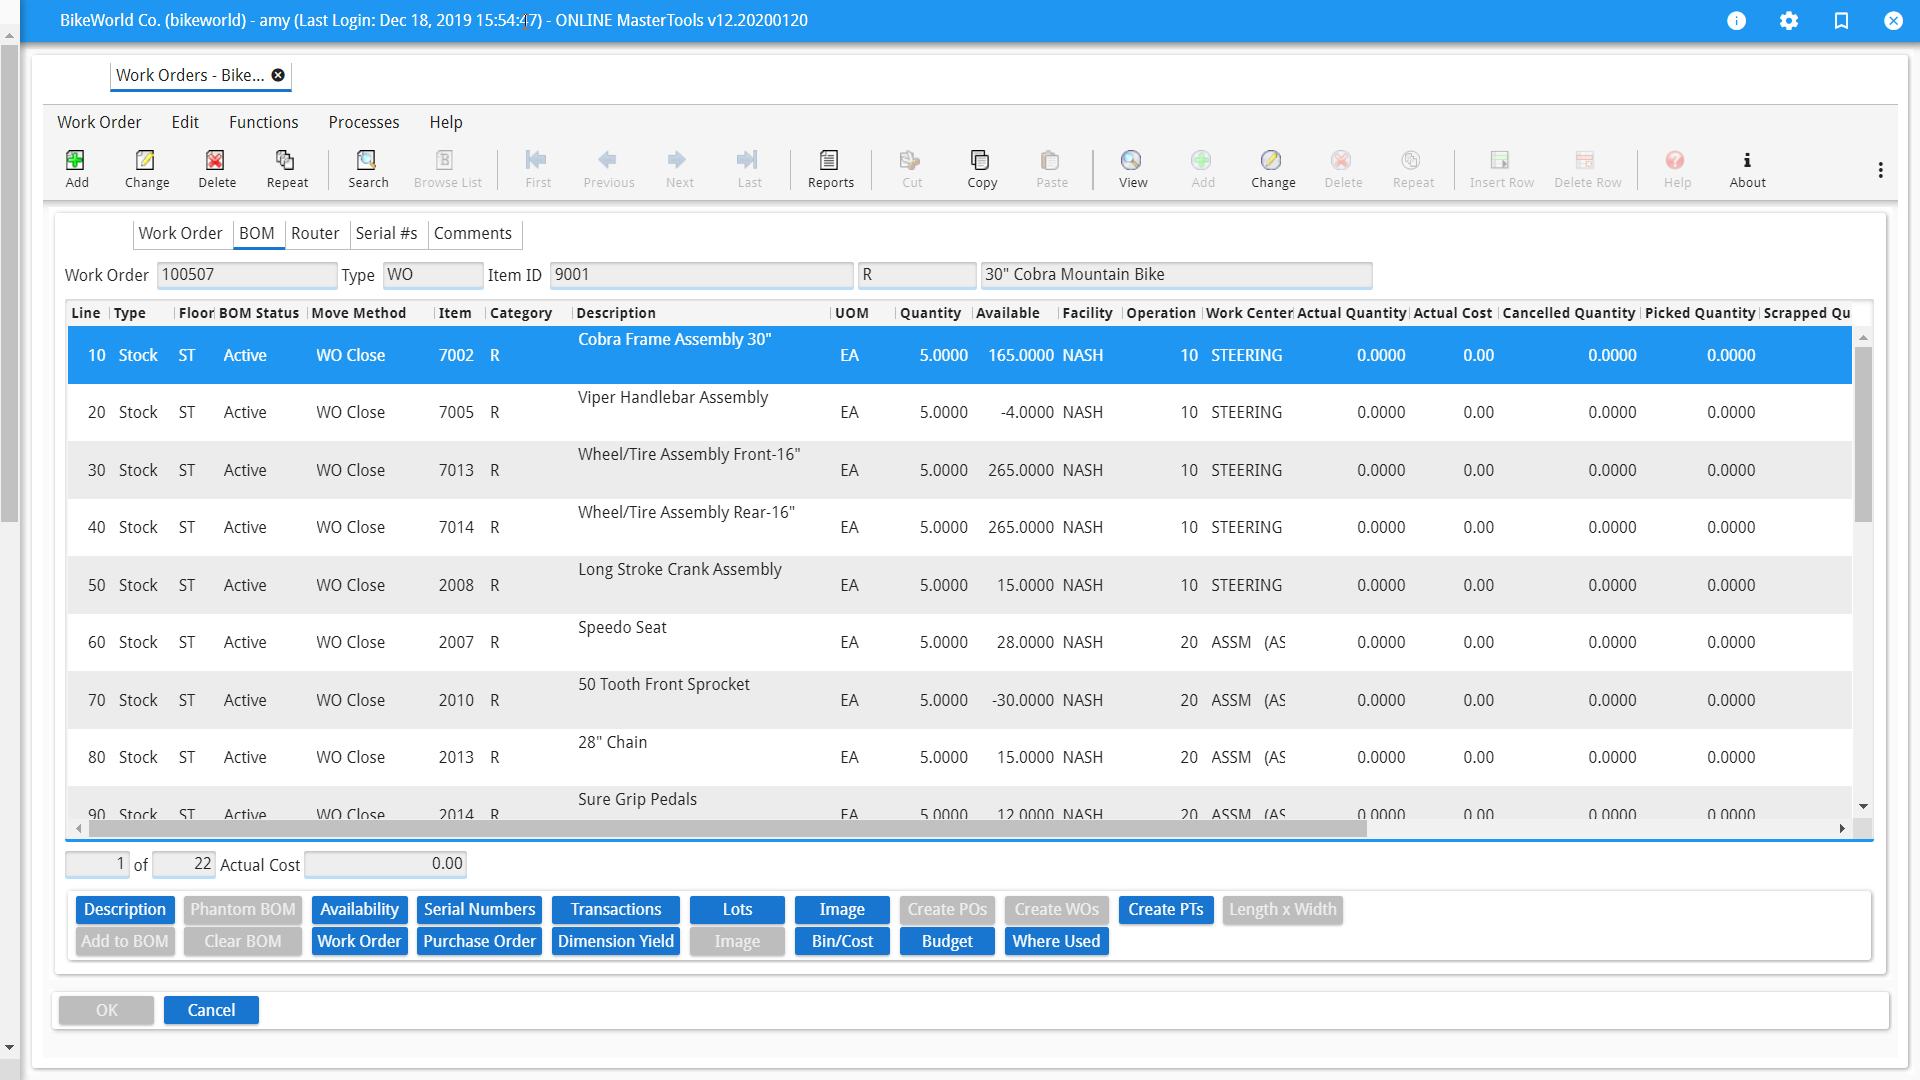Viewport: 1920px width, 1080px height.
Task: Click the Where Used button
Action: point(1056,941)
